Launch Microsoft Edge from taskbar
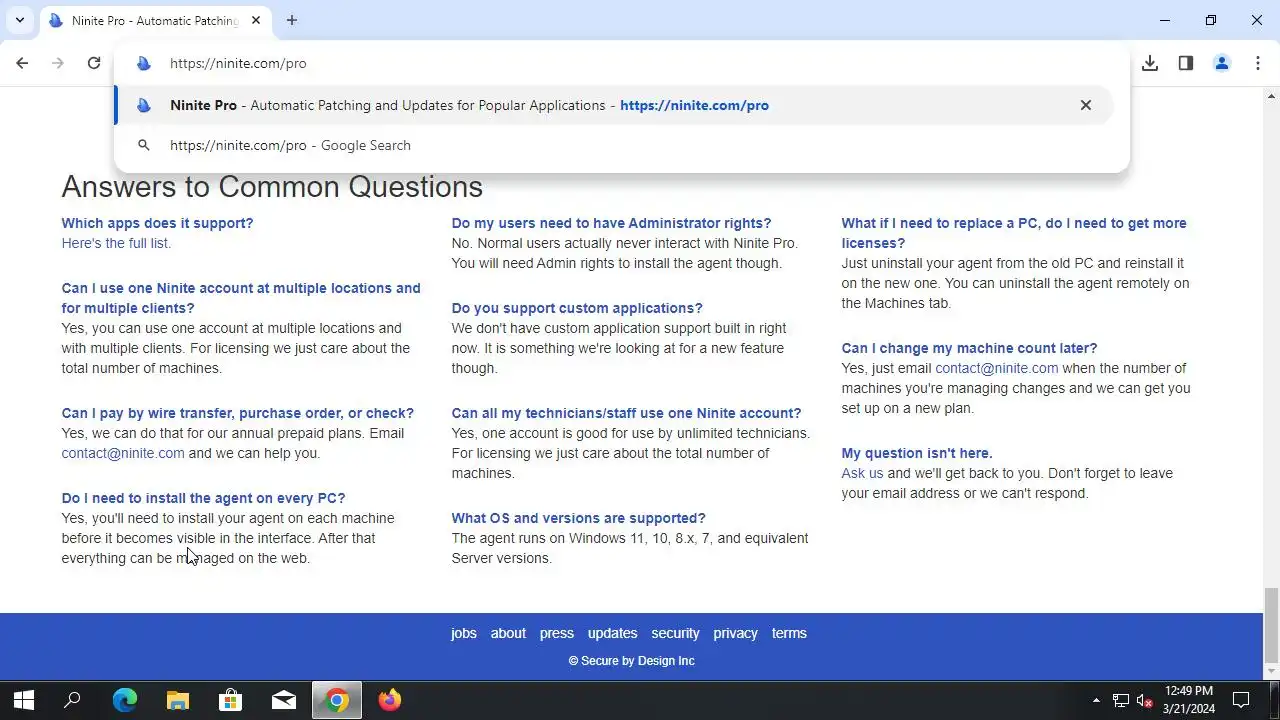Image resolution: width=1280 pixels, height=720 pixels. click(x=125, y=700)
